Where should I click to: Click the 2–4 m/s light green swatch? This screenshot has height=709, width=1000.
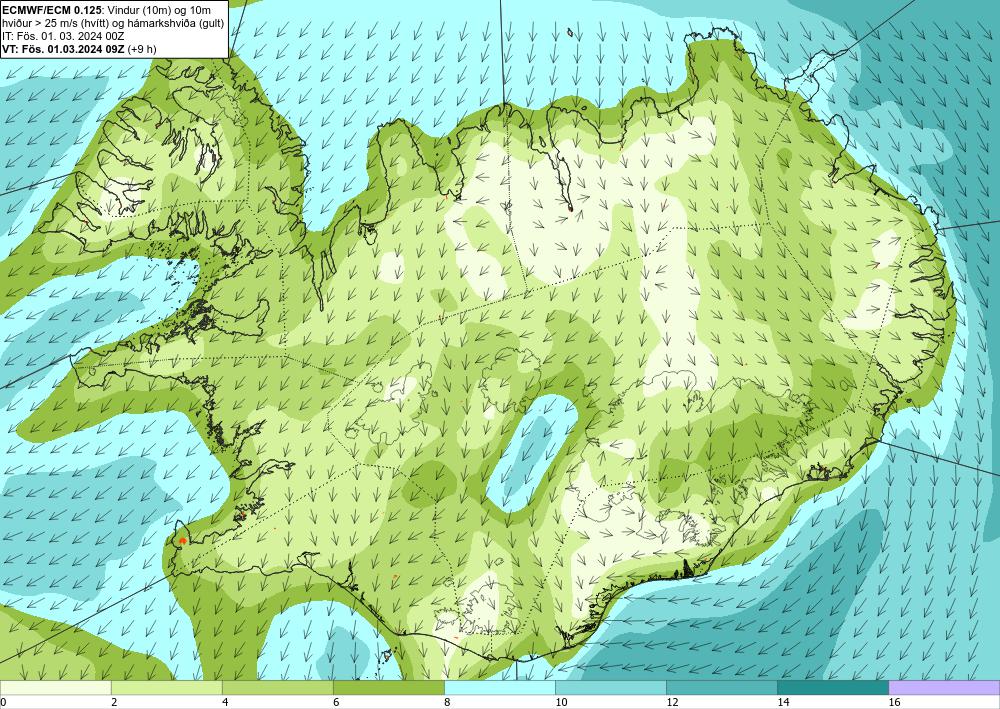[x=166, y=687]
